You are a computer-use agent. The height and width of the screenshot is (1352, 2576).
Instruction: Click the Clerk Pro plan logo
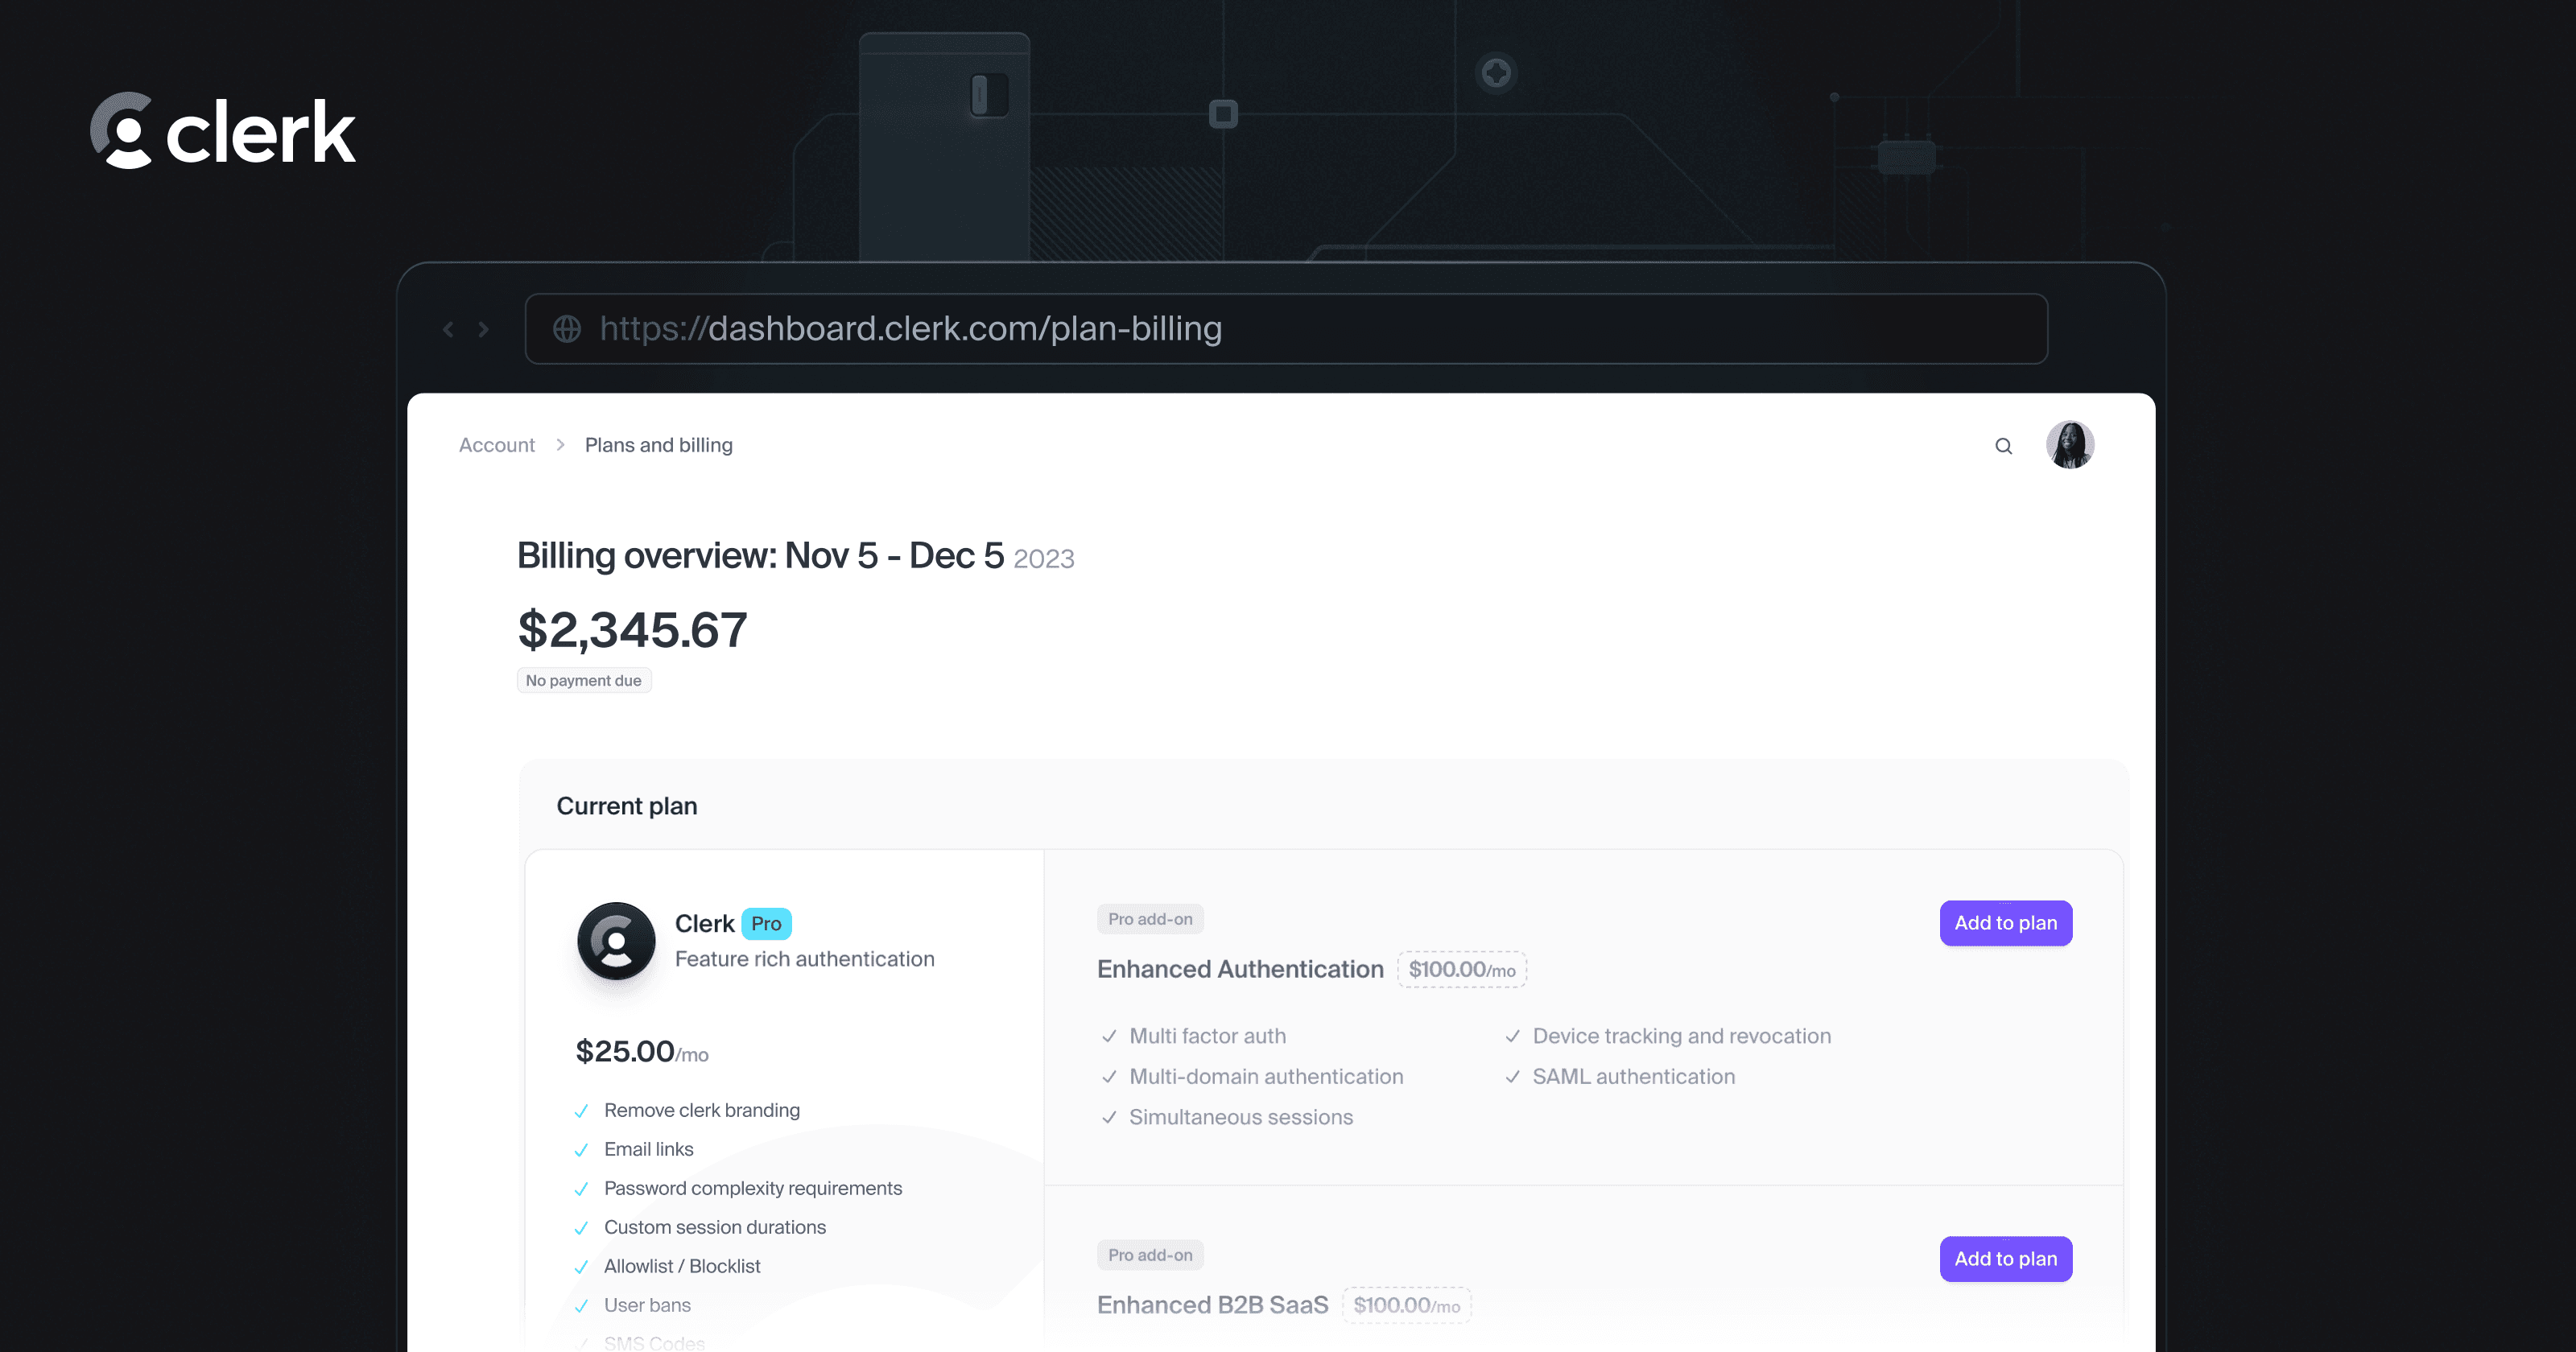pyautogui.click(x=616, y=941)
